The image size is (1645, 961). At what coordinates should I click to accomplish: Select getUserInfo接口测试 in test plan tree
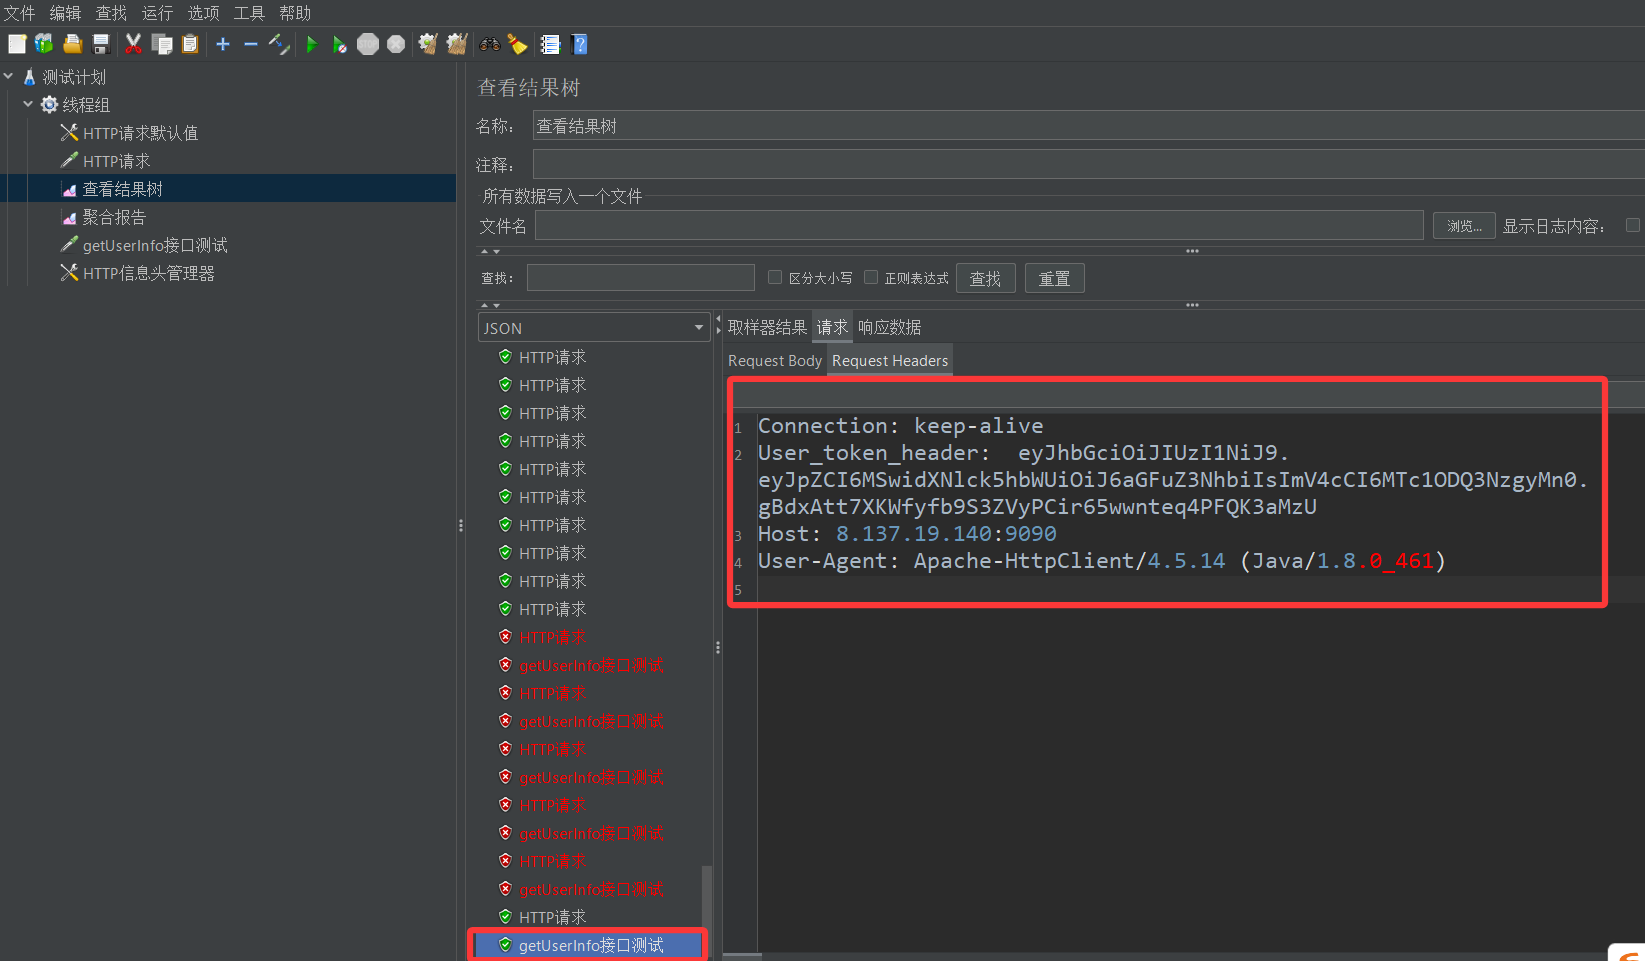point(155,245)
